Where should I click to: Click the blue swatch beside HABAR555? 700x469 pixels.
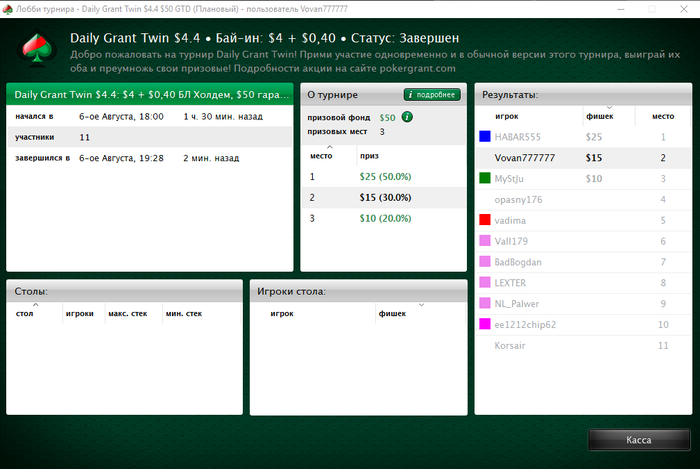pyautogui.click(x=485, y=137)
